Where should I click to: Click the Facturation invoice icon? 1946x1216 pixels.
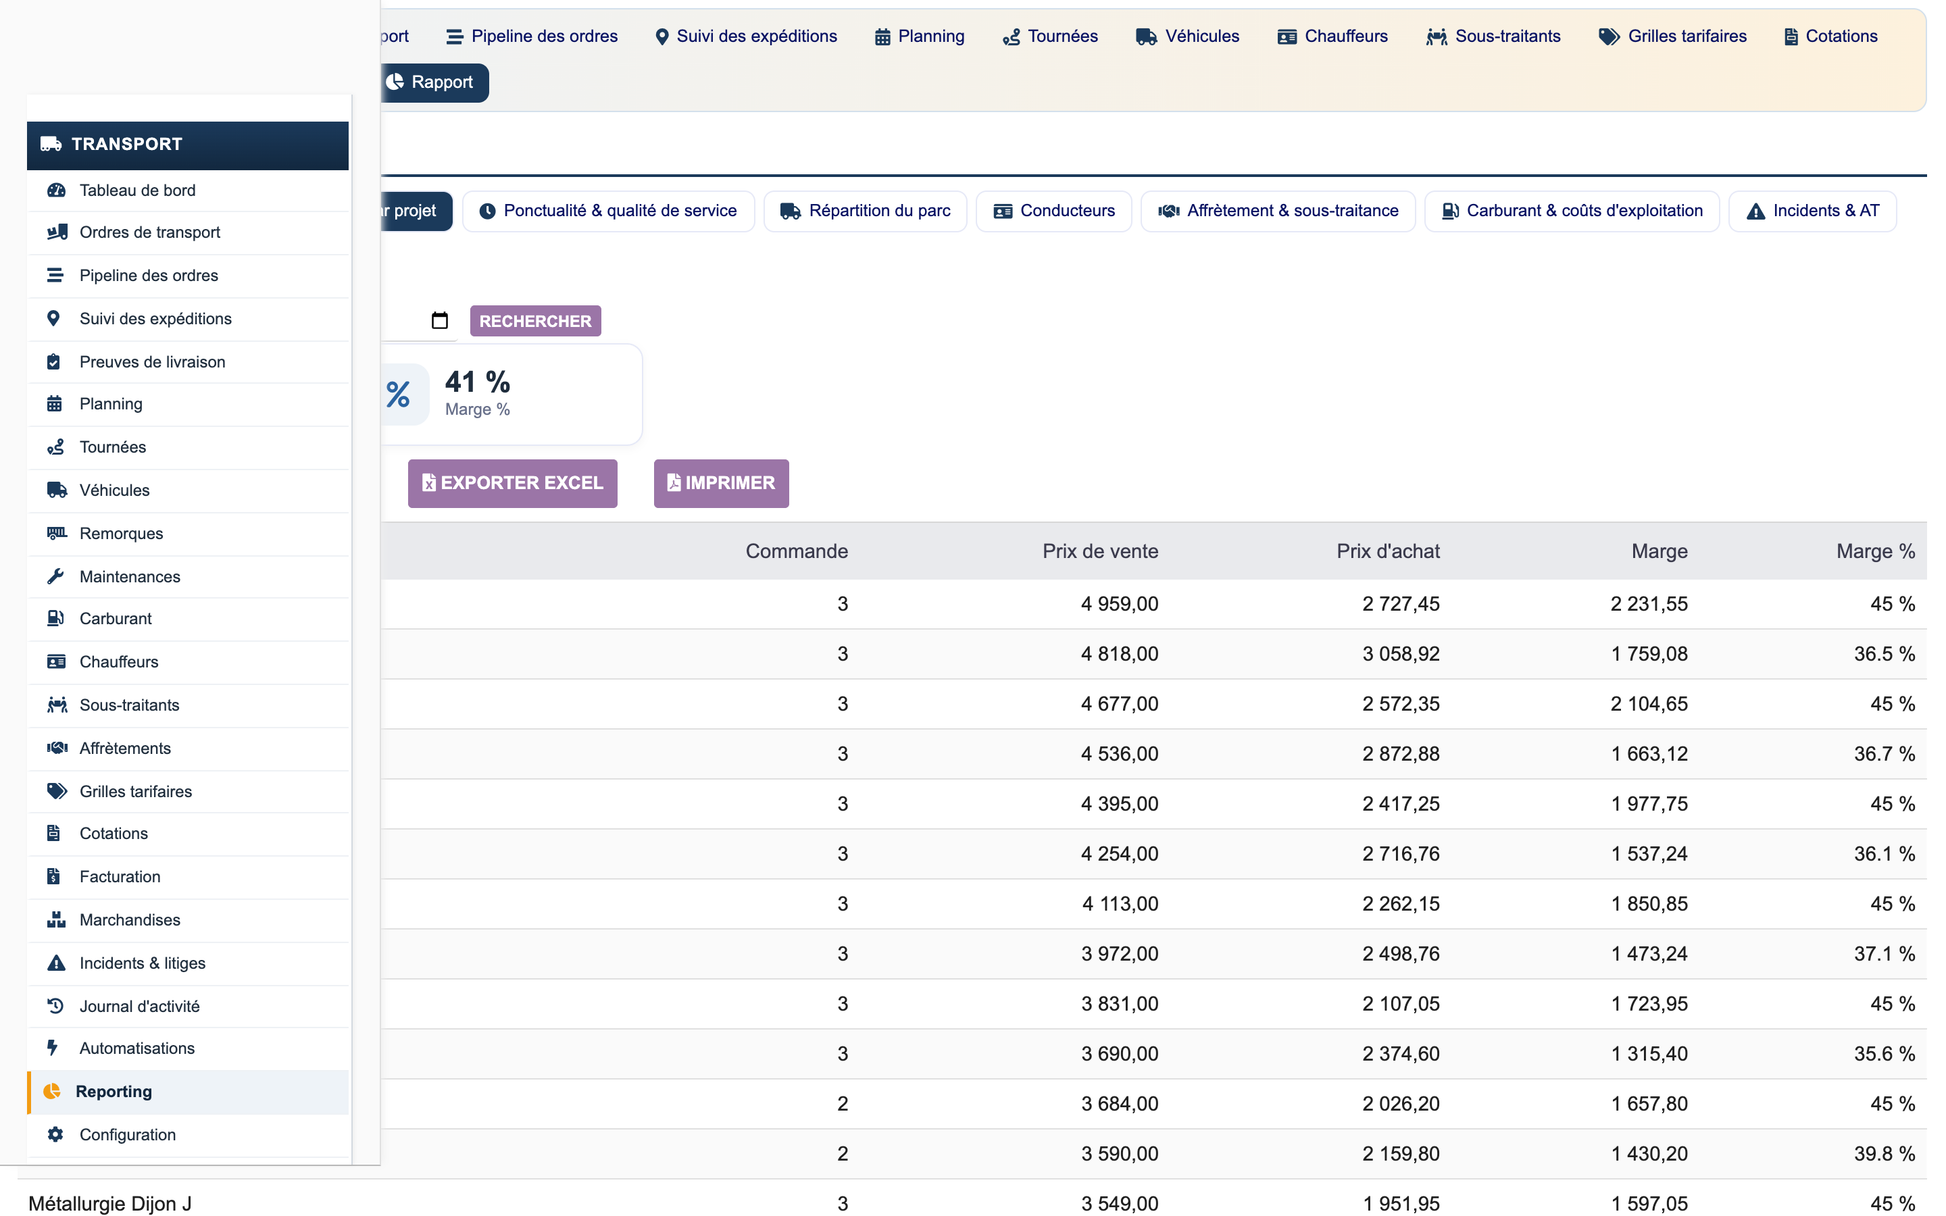tap(54, 877)
